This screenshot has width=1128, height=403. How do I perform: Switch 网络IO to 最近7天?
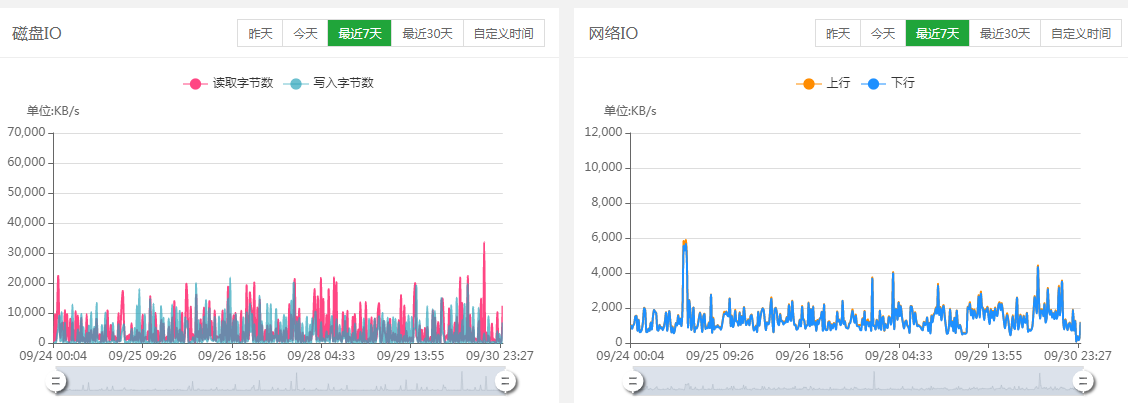(938, 33)
